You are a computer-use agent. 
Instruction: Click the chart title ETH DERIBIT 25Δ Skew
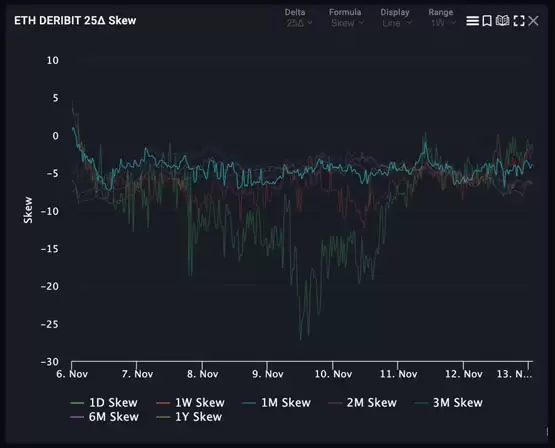75,21
